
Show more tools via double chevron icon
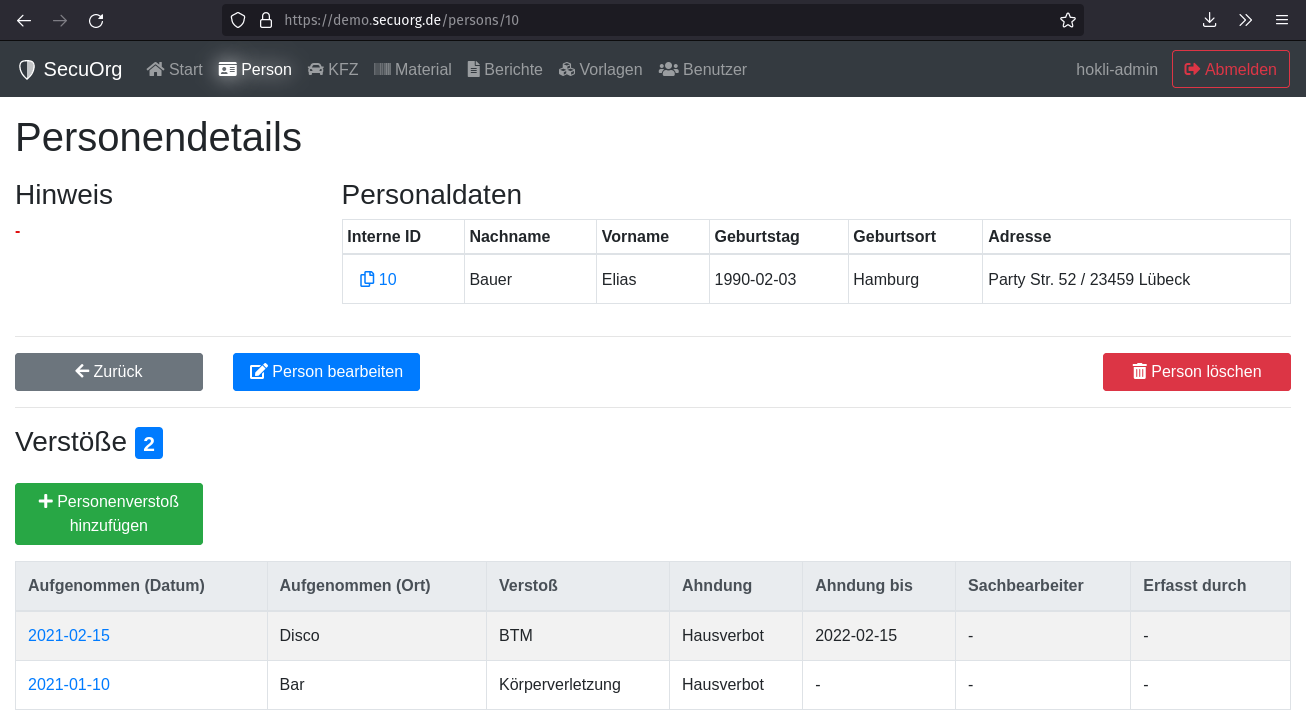pyautogui.click(x=1245, y=20)
